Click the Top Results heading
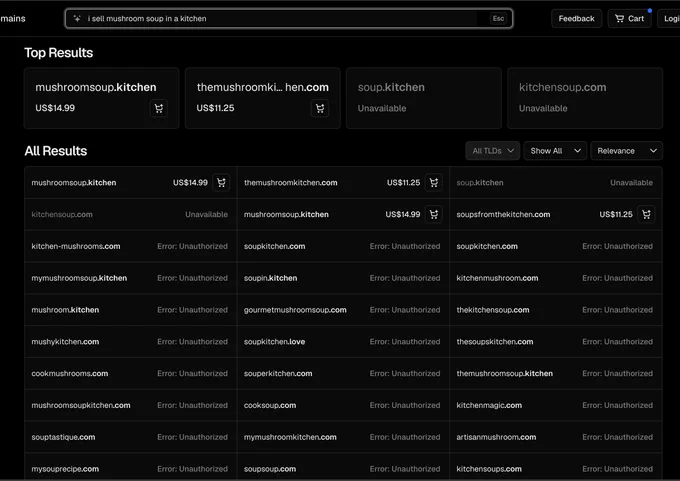 59,53
